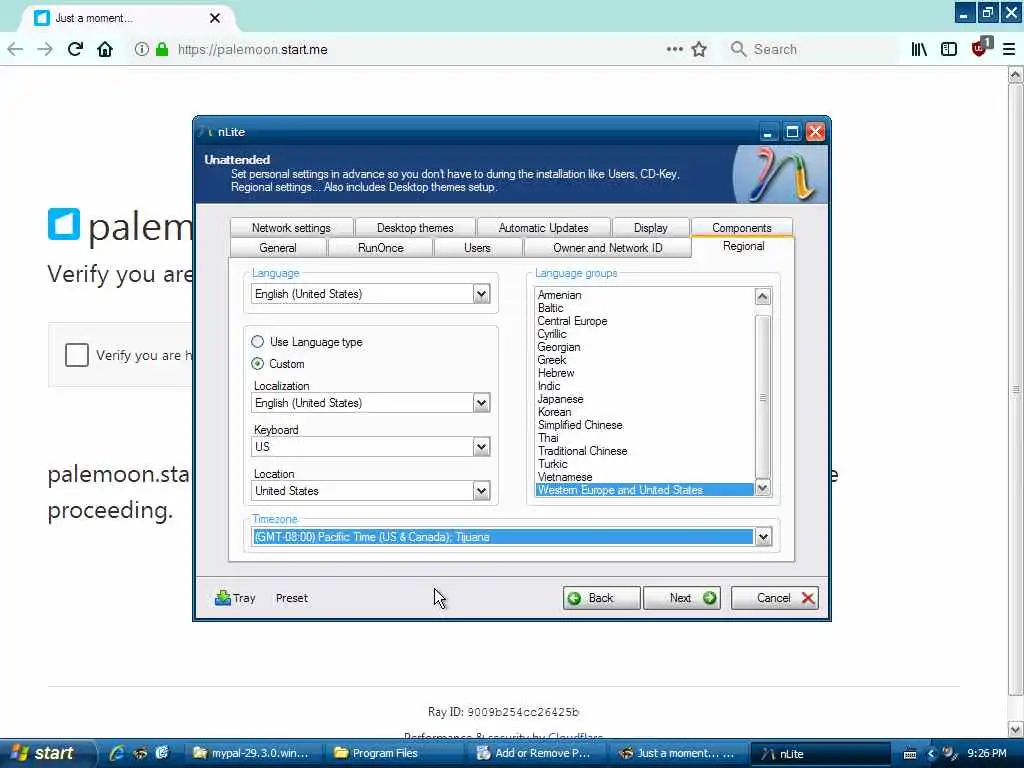Launch Internet Explorer from quick launch

point(117,753)
